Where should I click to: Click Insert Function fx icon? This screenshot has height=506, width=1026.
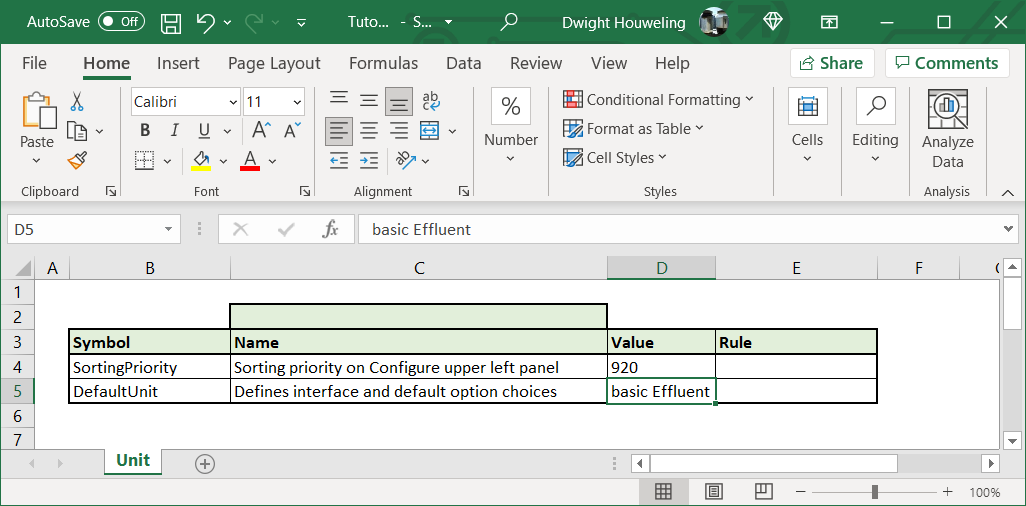(x=330, y=229)
